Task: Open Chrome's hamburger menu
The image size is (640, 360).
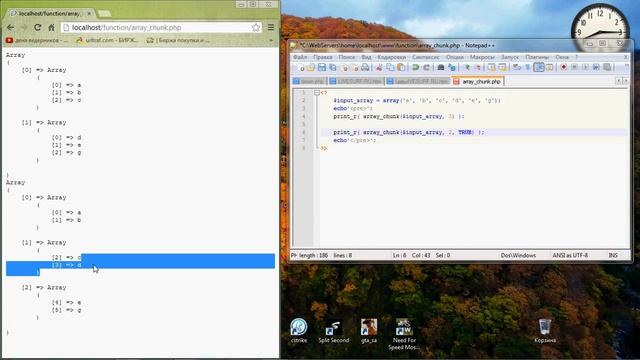Action: 271,27
